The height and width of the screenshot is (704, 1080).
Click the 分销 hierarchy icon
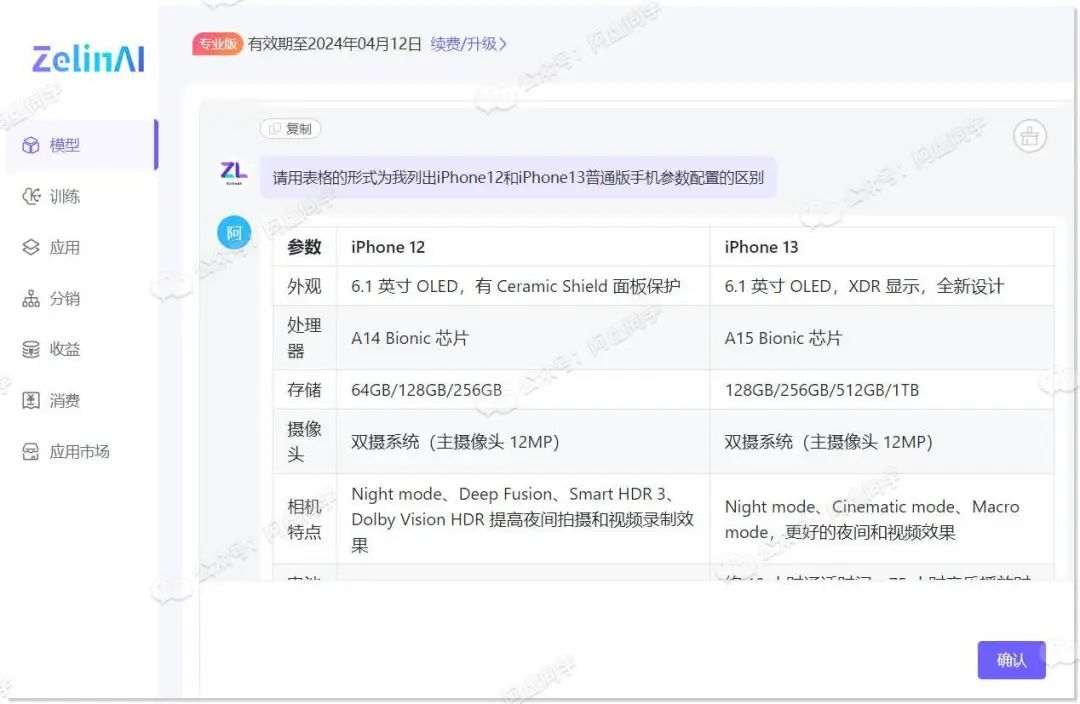coord(31,298)
